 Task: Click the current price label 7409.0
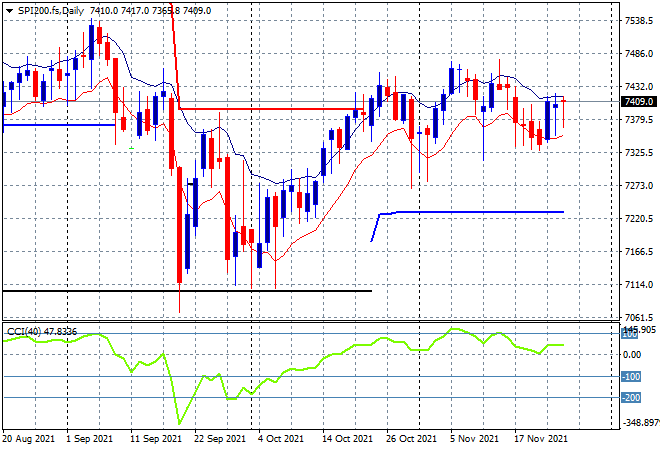[639, 101]
